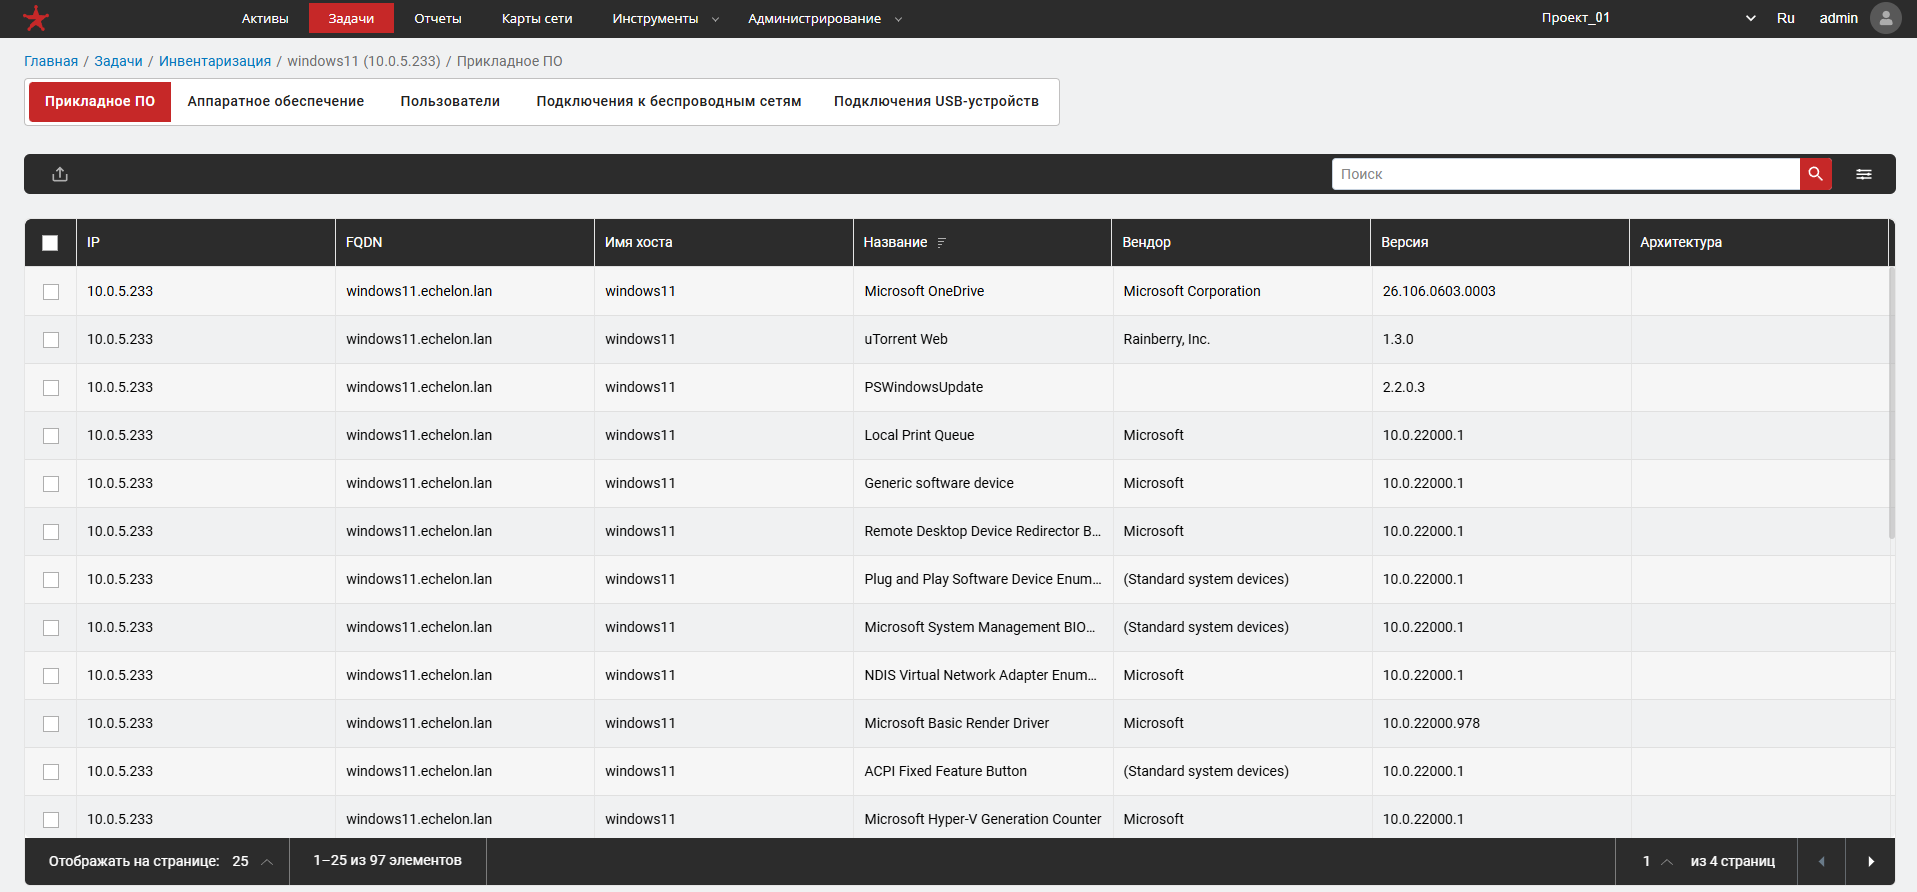Toggle the select-all header checkbox
Viewport: 1917px width, 892px height.
[x=50, y=243]
